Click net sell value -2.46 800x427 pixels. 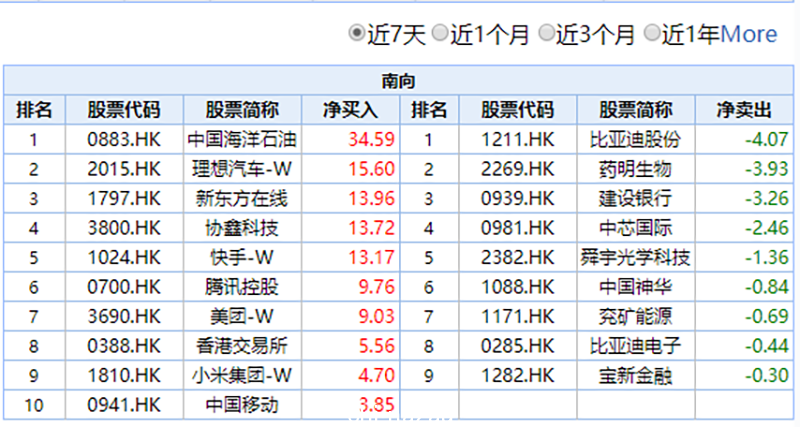click(766, 228)
